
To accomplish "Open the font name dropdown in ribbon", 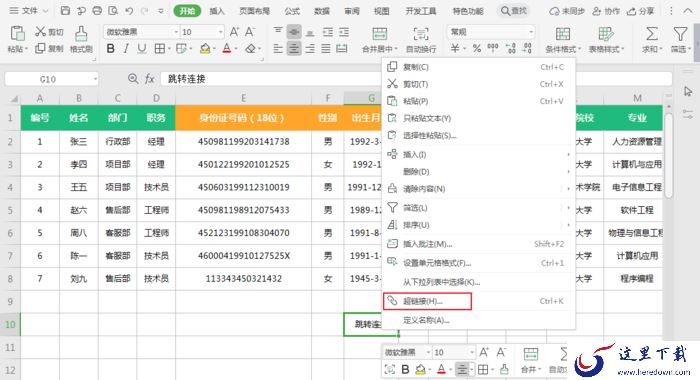I will point(175,32).
